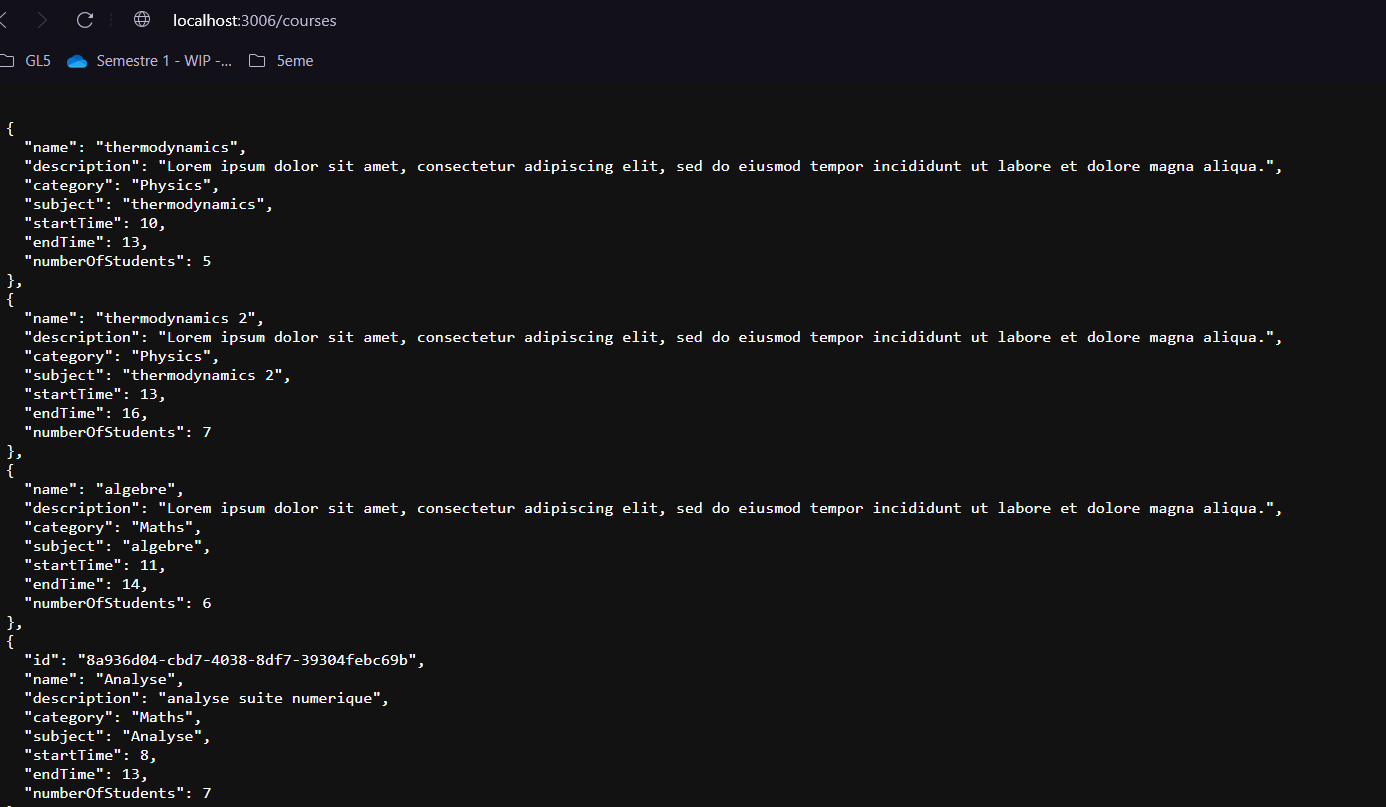This screenshot has height=807, width=1386.
Task: Click the startTime value 8 of Analyse
Action: 145,754
